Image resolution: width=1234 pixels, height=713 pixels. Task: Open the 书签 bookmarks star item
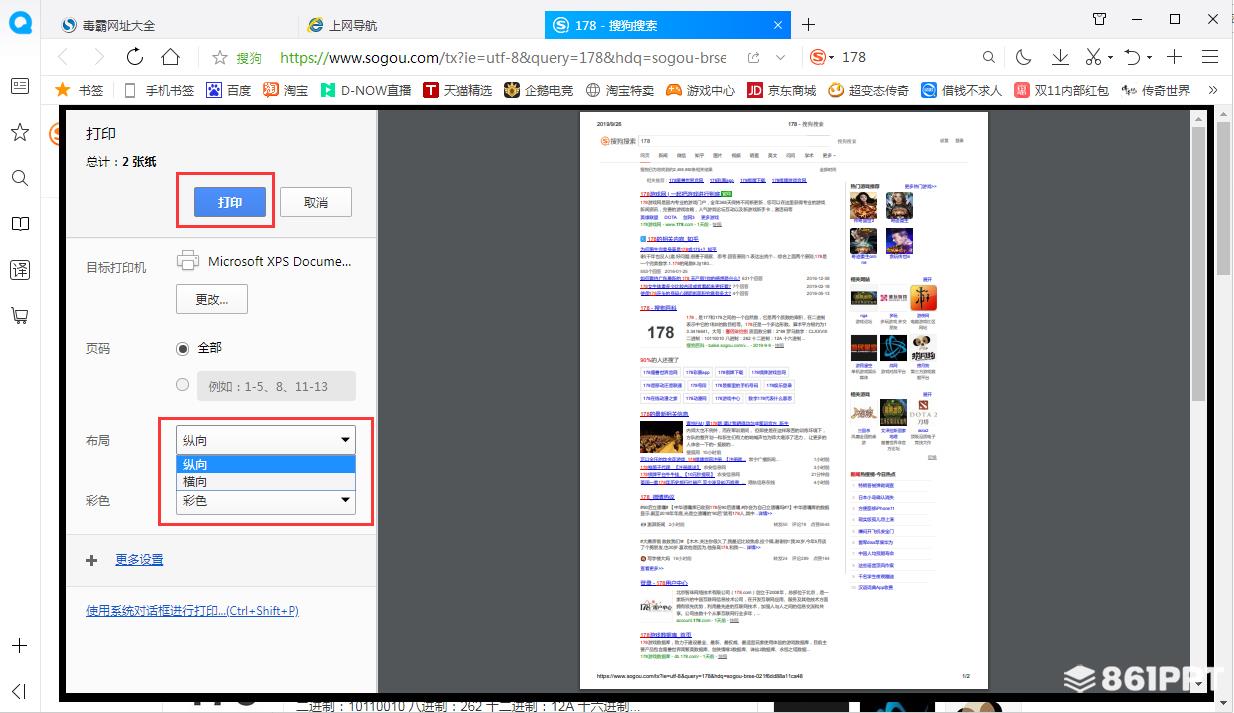pyautogui.click(x=79, y=90)
